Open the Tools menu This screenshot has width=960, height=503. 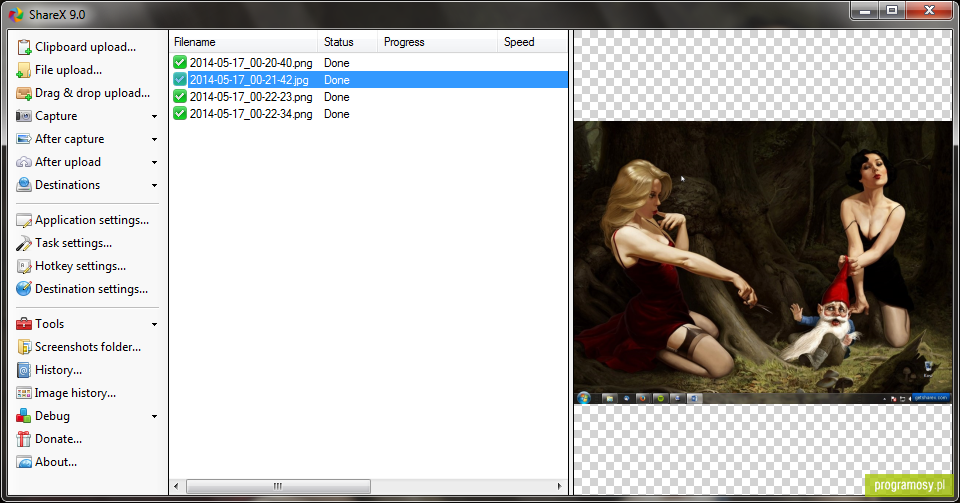click(x=50, y=324)
